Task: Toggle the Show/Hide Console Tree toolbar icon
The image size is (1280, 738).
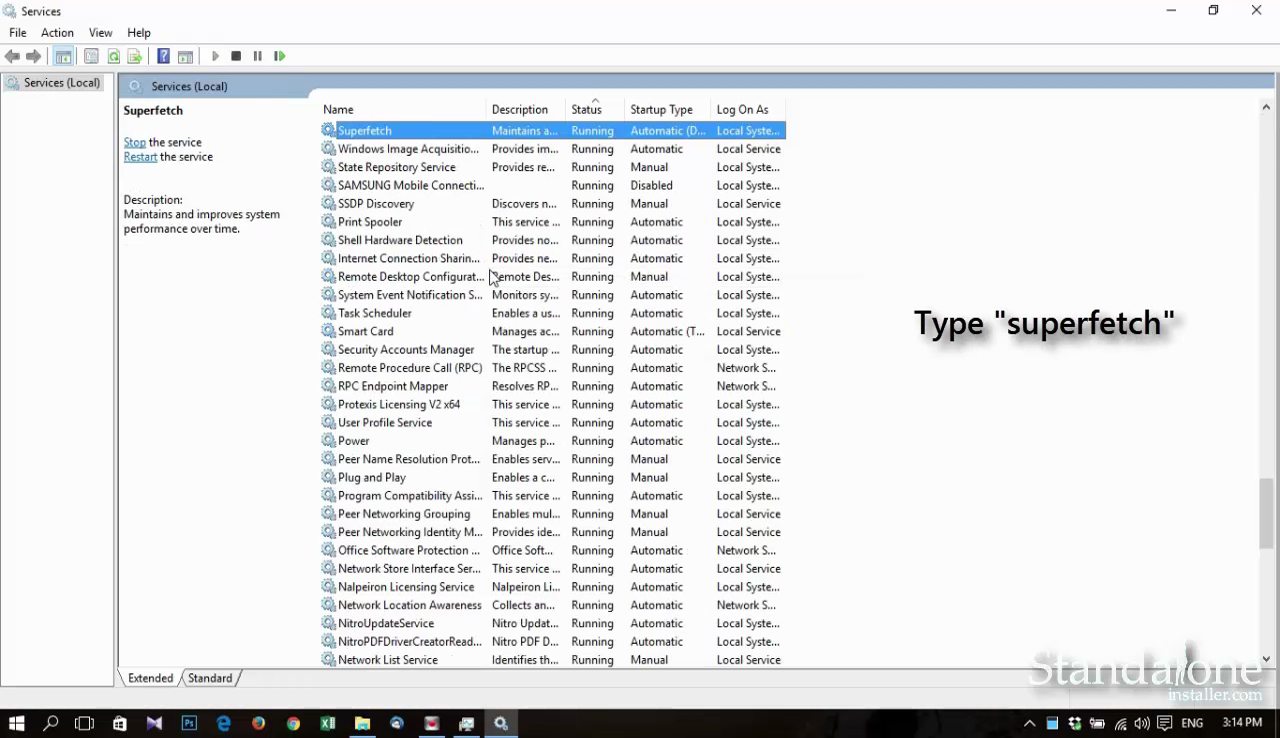Action: pyautogui.click(x=63, y=57)
